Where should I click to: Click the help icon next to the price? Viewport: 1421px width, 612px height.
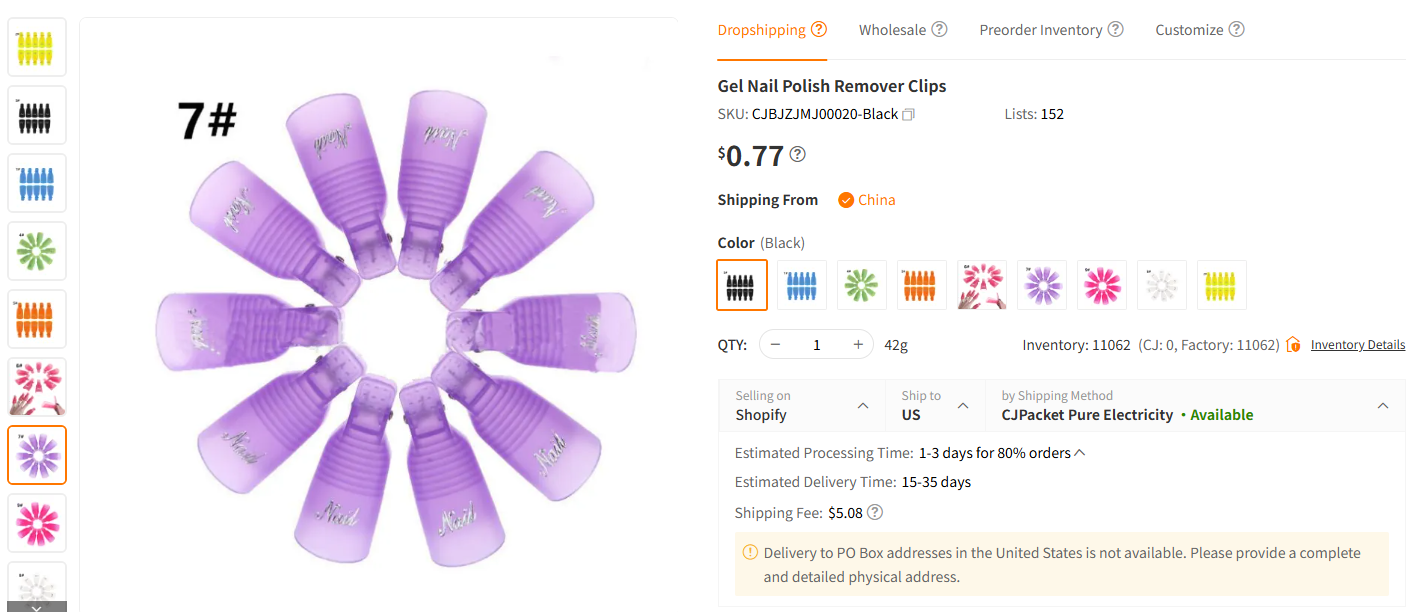tap(797, 155)
